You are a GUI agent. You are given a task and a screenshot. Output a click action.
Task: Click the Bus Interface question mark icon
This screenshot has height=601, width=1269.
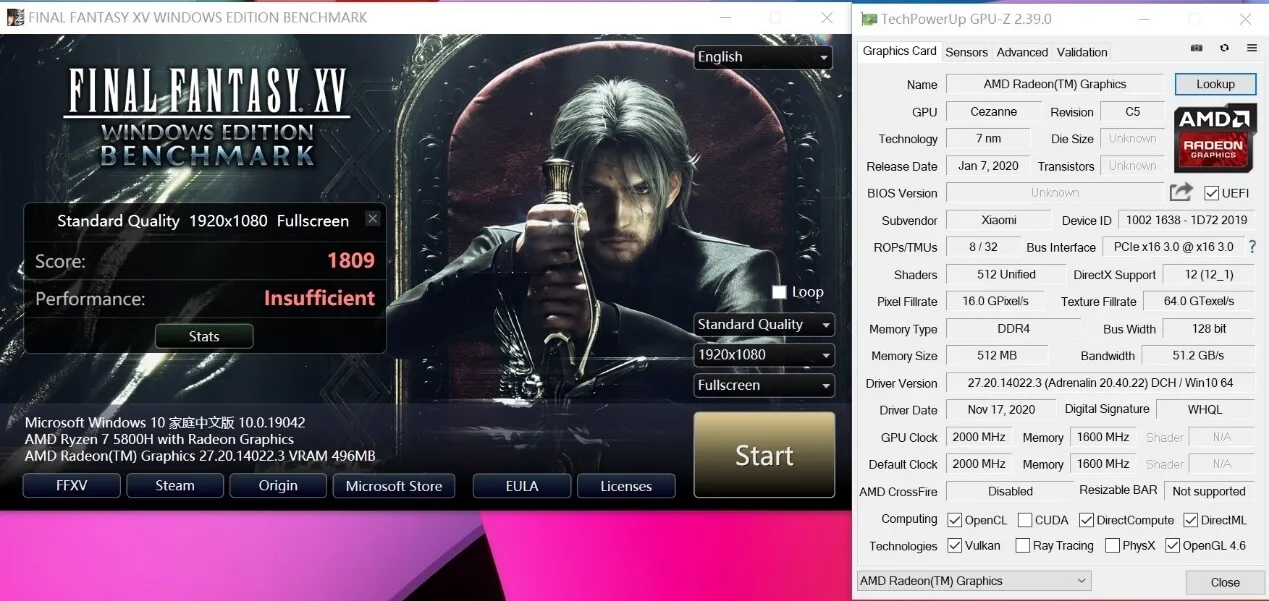tap(1252, 246)
